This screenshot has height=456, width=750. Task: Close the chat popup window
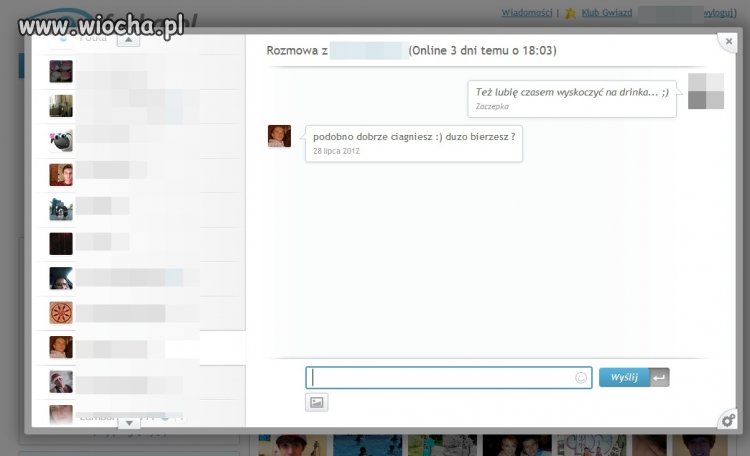(x=728, y=42)
